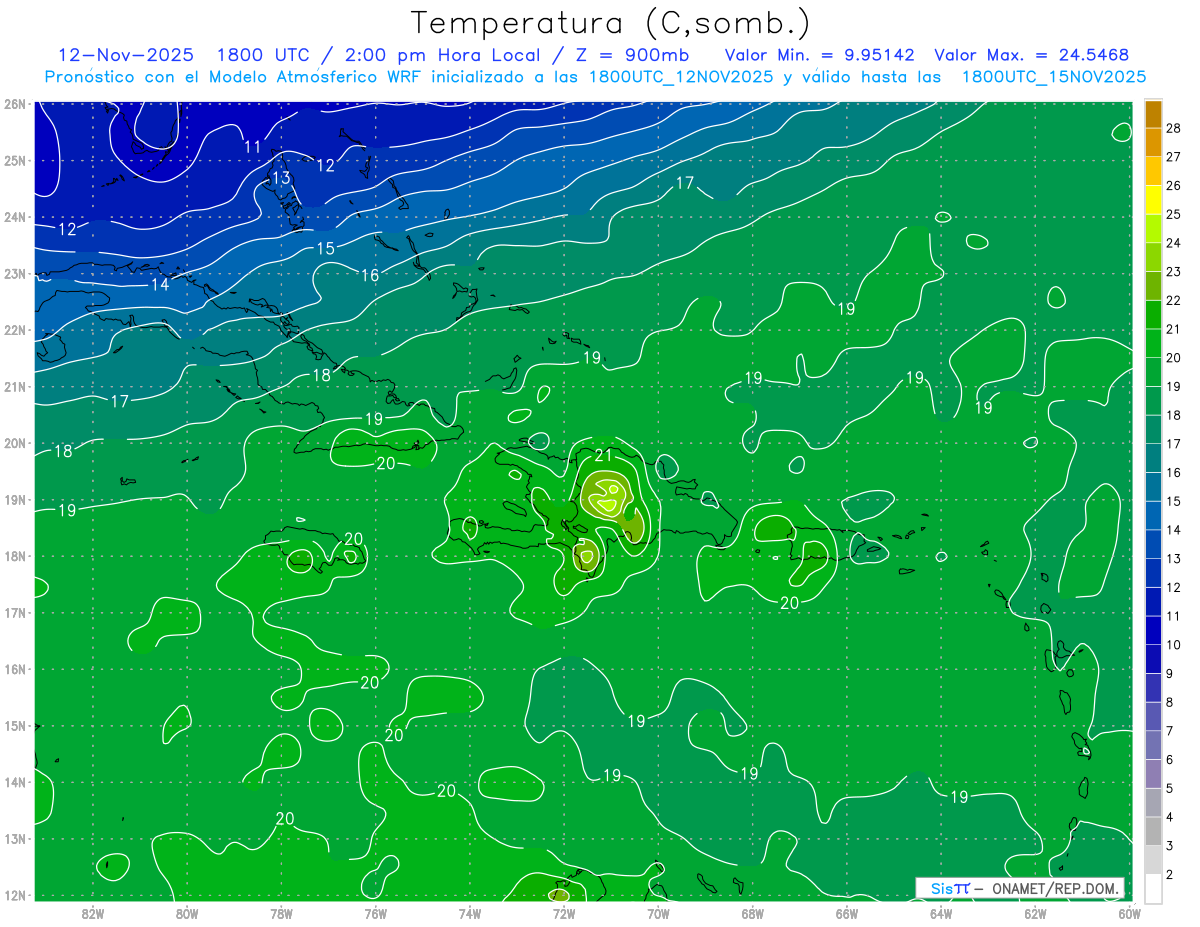Click latitude tick label "26N"
The width and height of the screenshot is (1200, 927).
click(15, 103)
